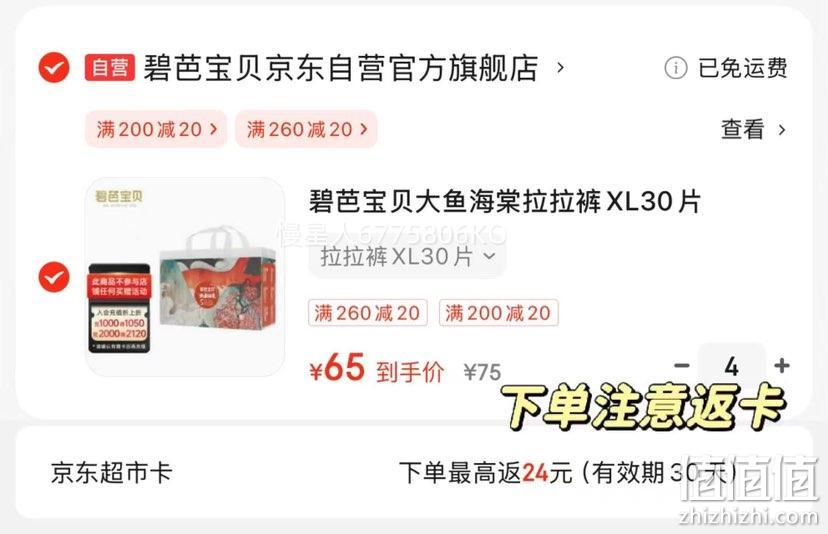Open the top 满200减20 coupon tag
The image size is (828, 534).
(x=156, y=129)
